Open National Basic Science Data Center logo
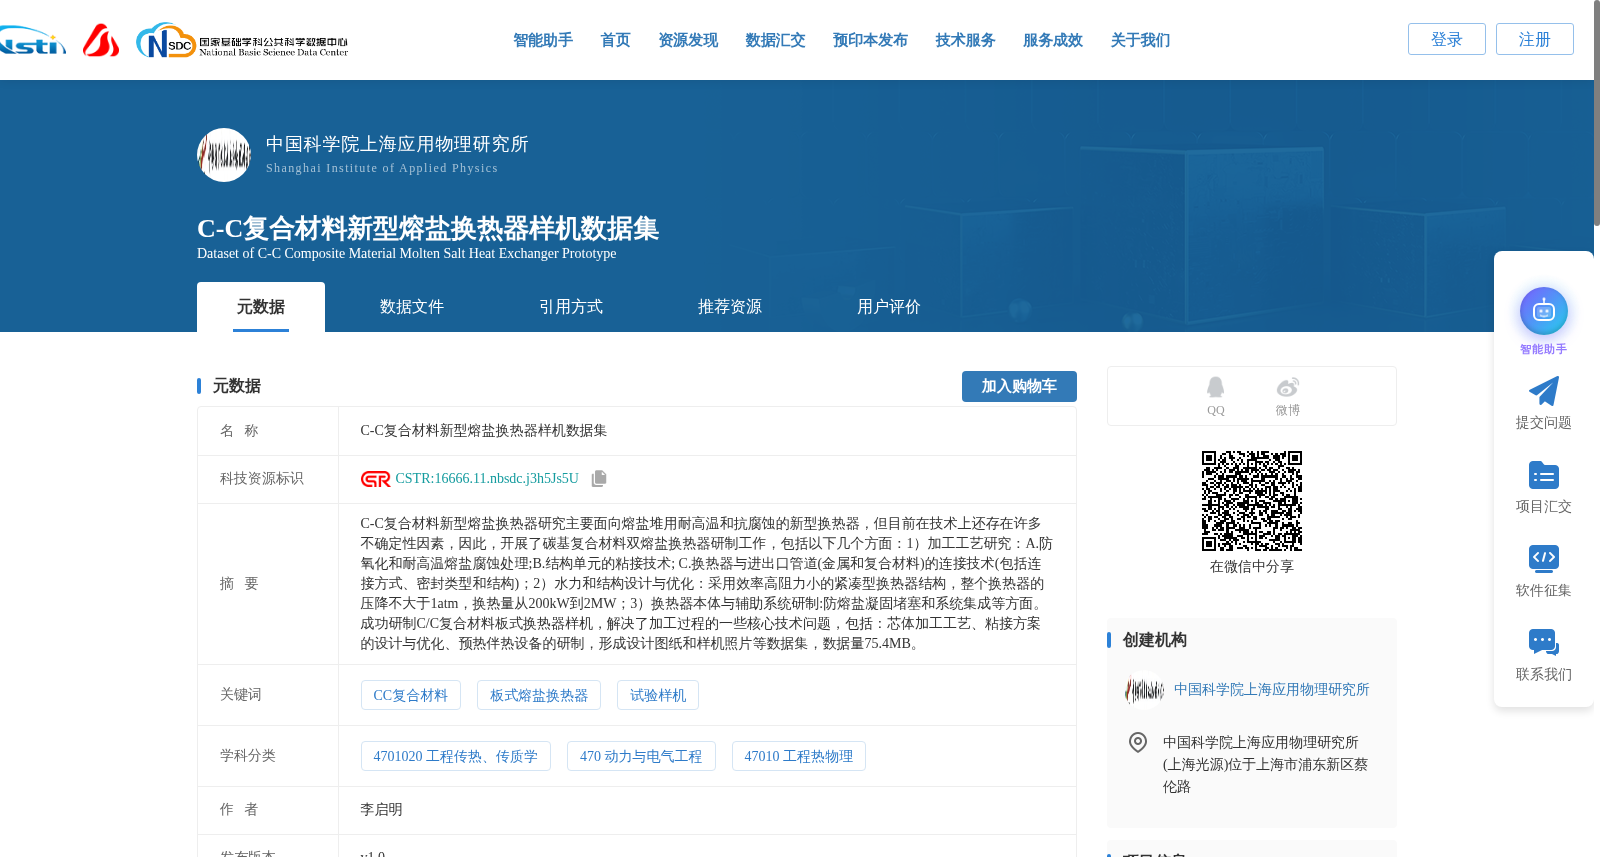Viewport: 1600px width, 857px height. click(x=242, y=41)
